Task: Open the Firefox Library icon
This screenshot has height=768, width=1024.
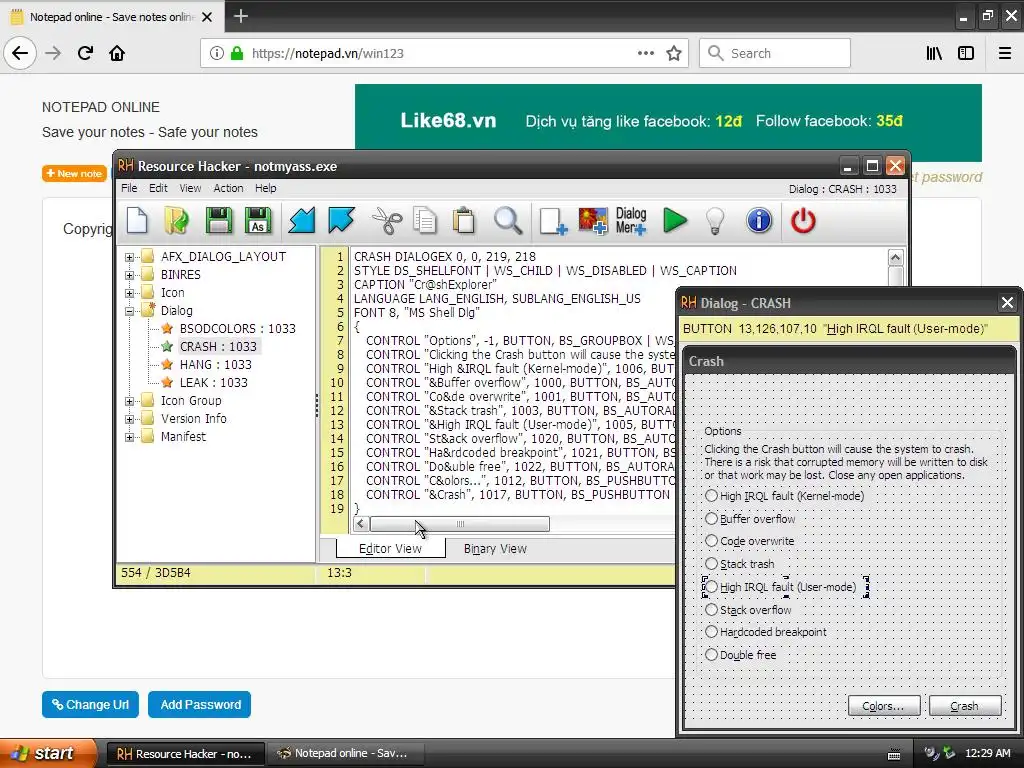Action: pyautogui.click(x=934, y=53)
